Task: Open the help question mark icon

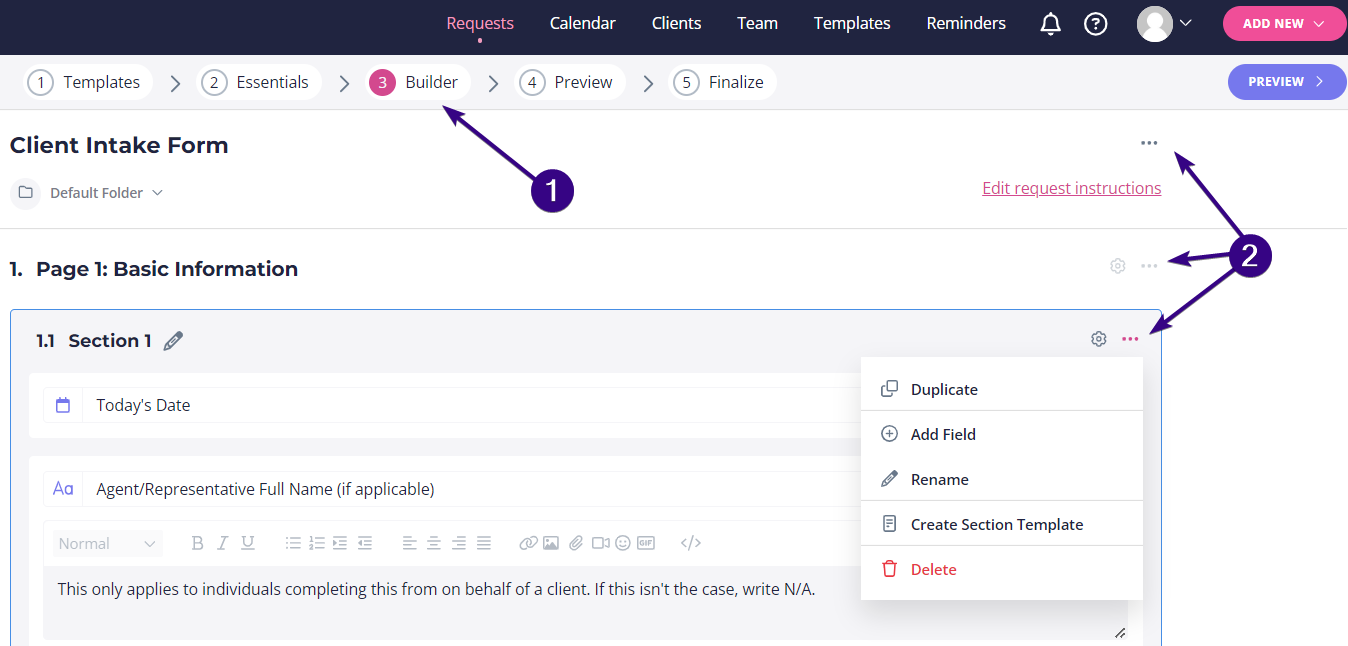Action: tap(1096, 24)
